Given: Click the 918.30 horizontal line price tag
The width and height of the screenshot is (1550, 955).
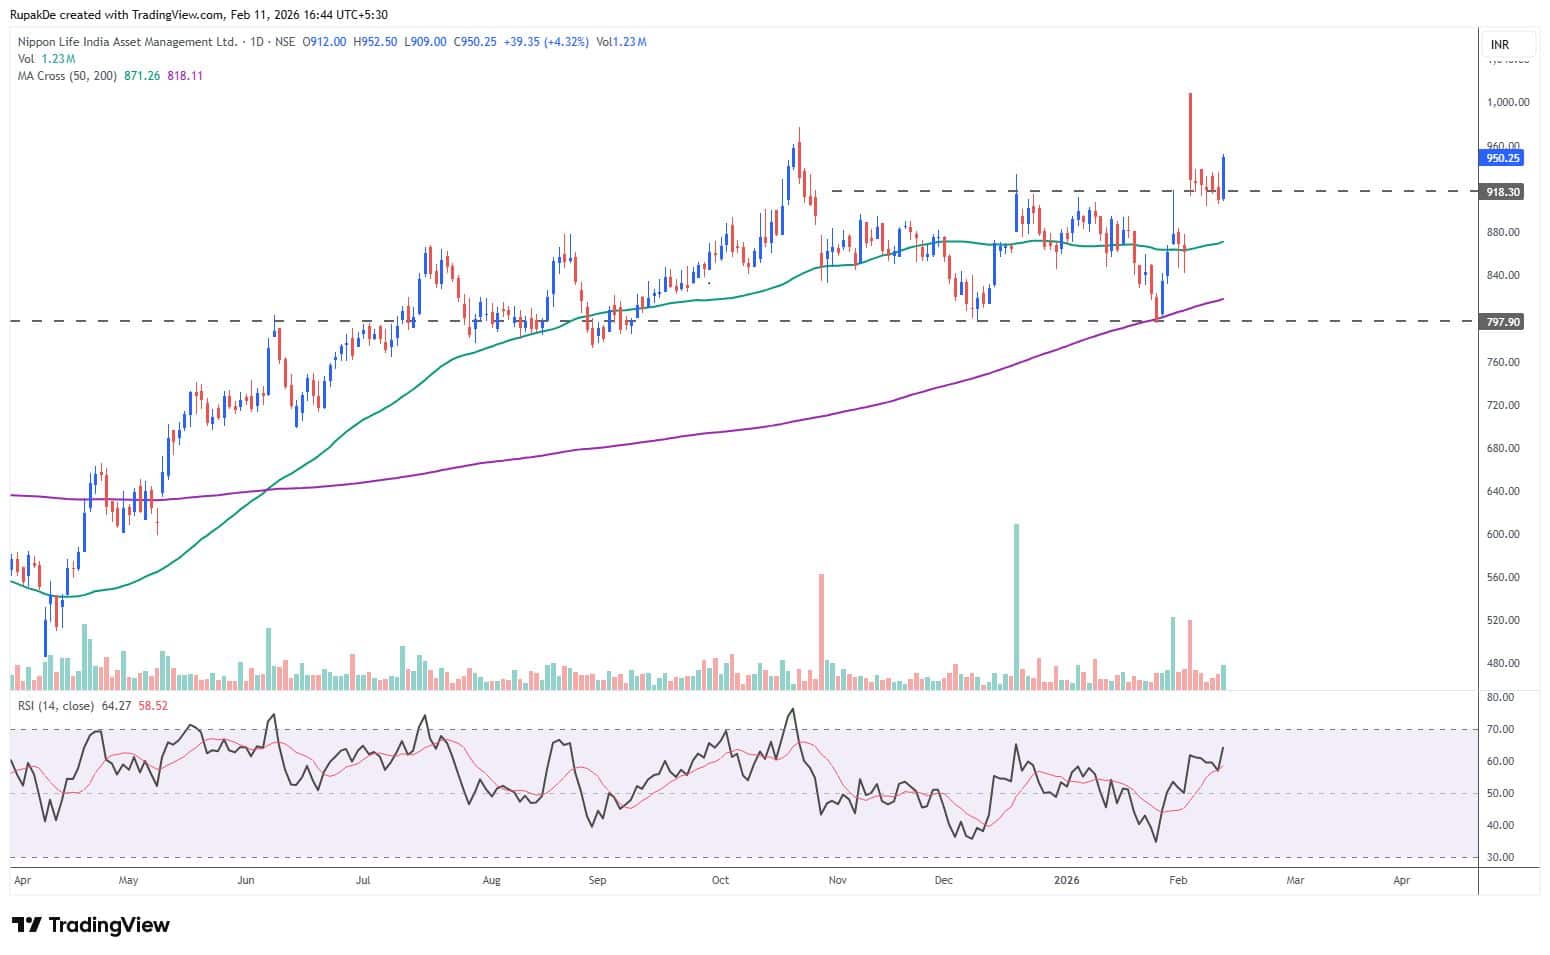Looking at the screenshot, I should coord(1502,192).
